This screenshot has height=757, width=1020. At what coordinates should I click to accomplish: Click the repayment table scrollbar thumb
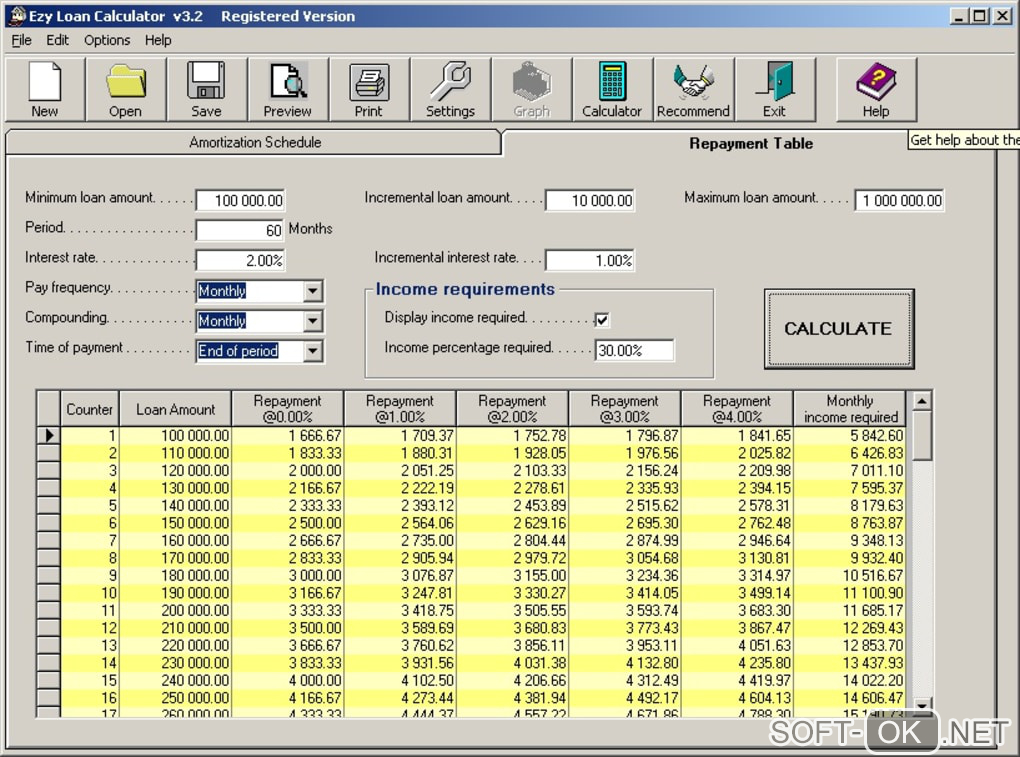(x=921, y=435)
